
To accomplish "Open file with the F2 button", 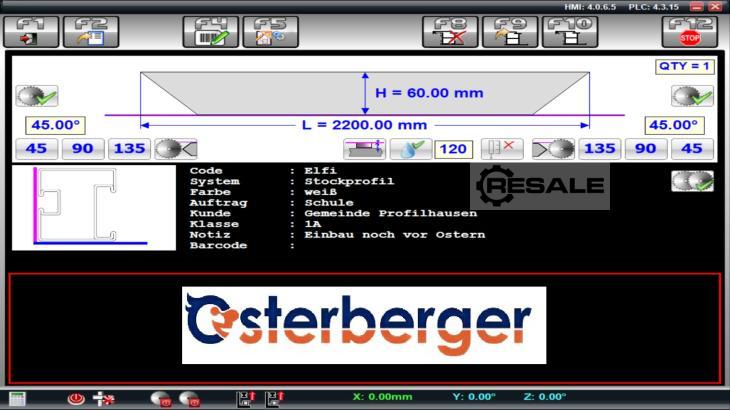I will [90, 31].
